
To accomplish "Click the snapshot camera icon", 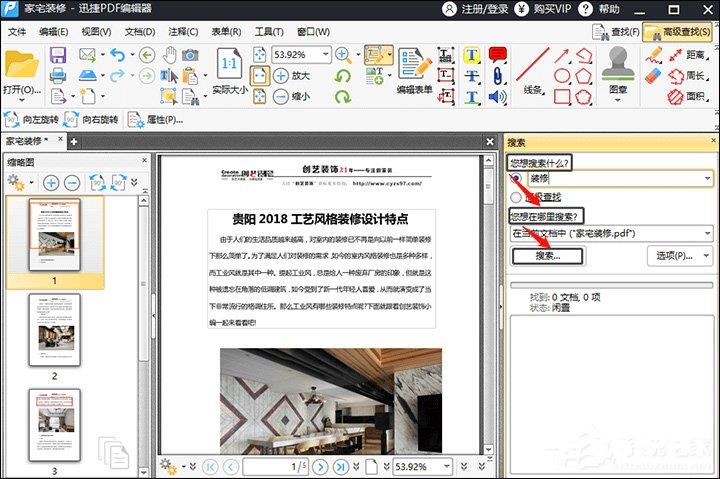I will click(x=190, y=54).
